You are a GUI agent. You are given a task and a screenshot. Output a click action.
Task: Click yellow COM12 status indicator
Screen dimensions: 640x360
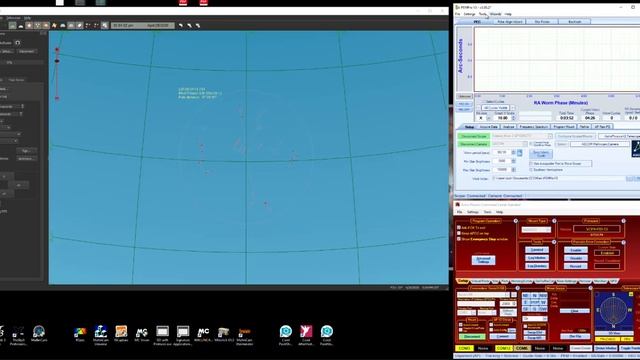pos(504,348)
